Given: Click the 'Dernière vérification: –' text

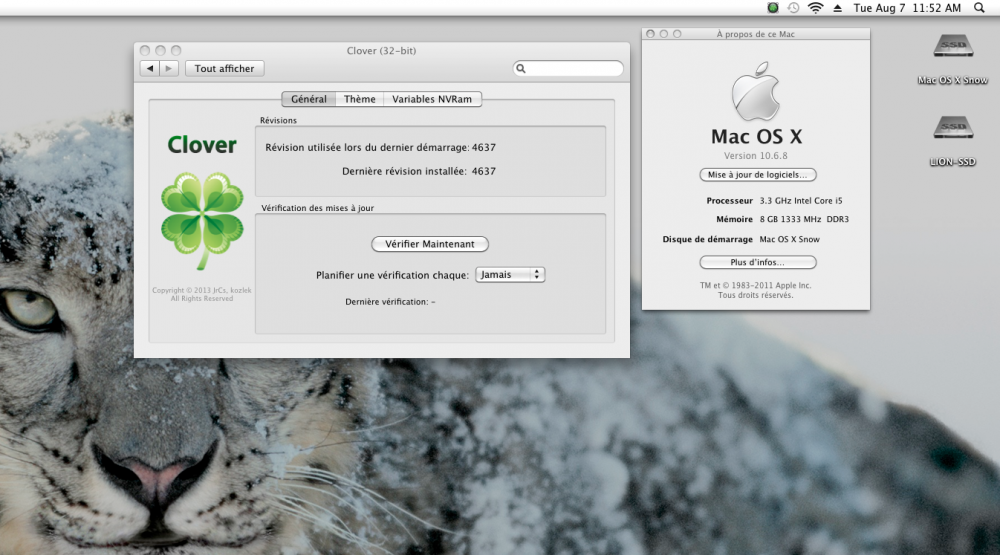Looking at the screenshot, I should (390, 302).
